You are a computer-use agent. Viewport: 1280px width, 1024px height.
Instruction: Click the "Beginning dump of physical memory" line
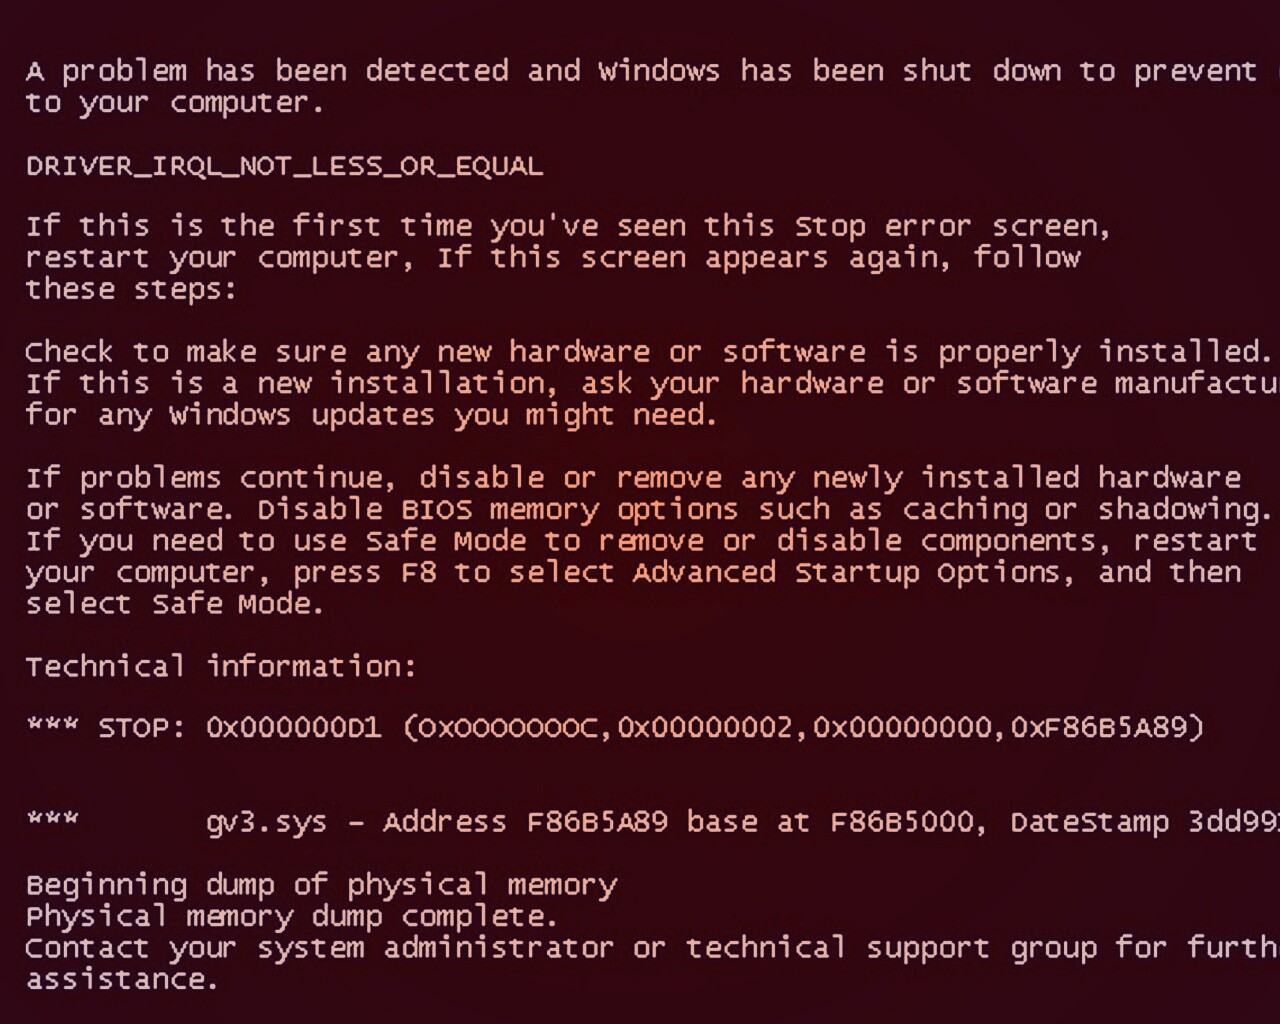tap(321, 885)
